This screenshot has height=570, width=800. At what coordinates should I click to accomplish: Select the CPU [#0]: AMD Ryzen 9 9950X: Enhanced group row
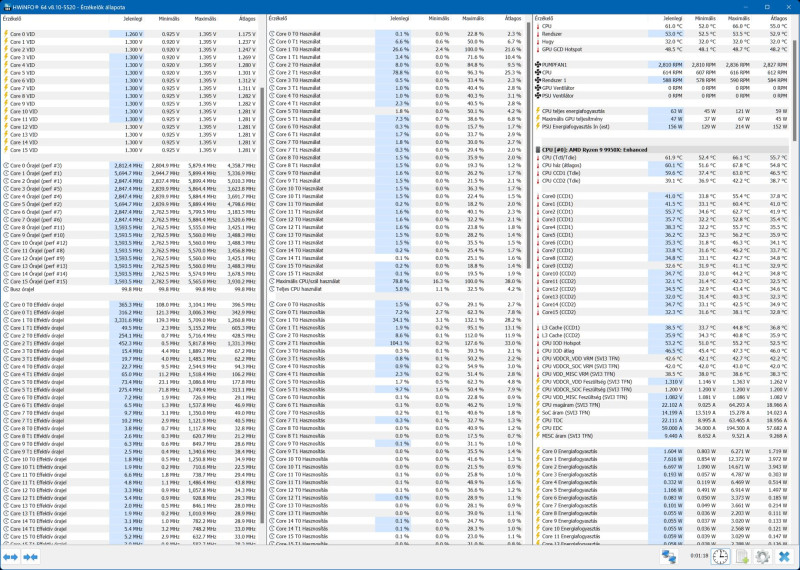point(661,150)
